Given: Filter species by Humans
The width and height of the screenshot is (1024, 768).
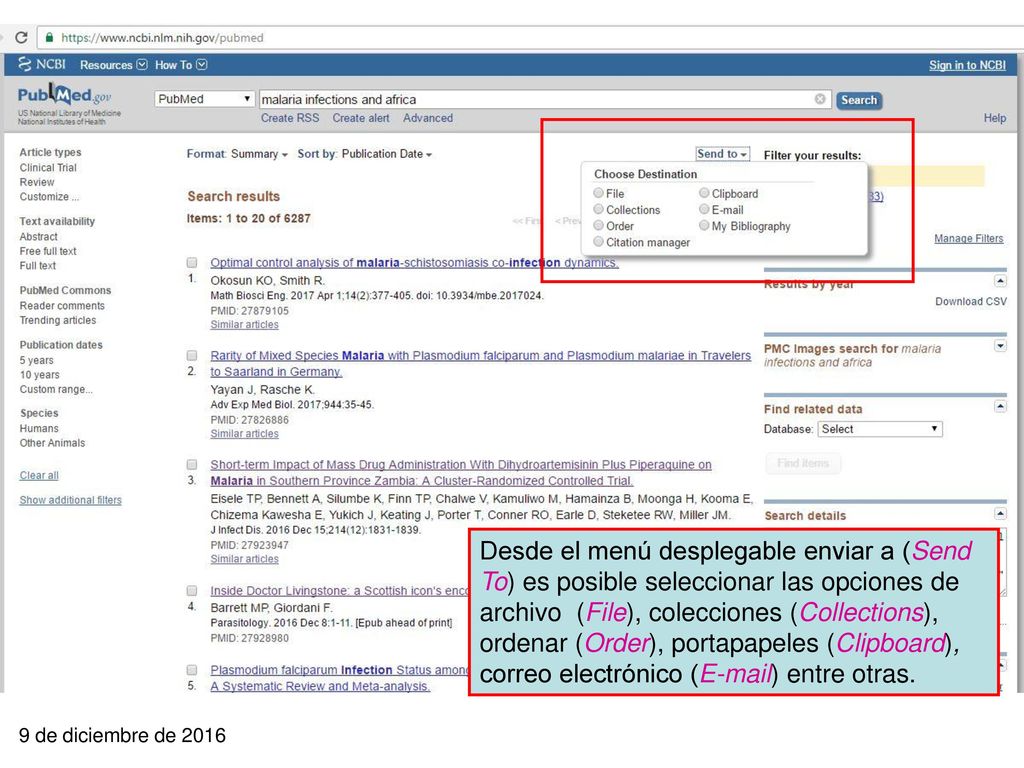Looking at the screenshot, I should [x=39, y=428].
